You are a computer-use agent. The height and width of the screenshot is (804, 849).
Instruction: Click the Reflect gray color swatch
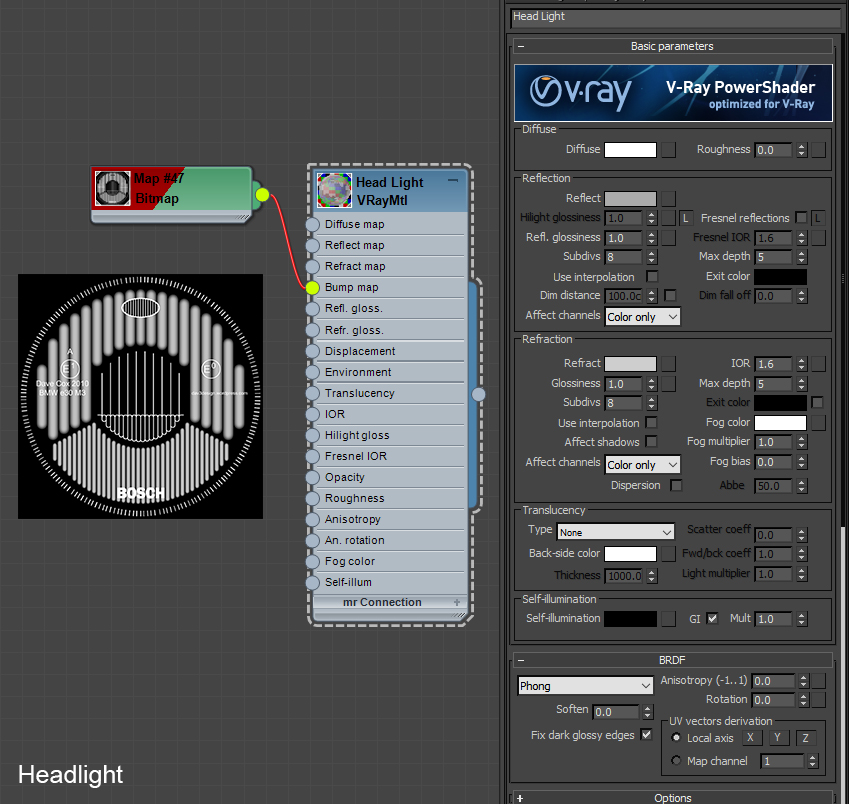[x=630, y=199]
